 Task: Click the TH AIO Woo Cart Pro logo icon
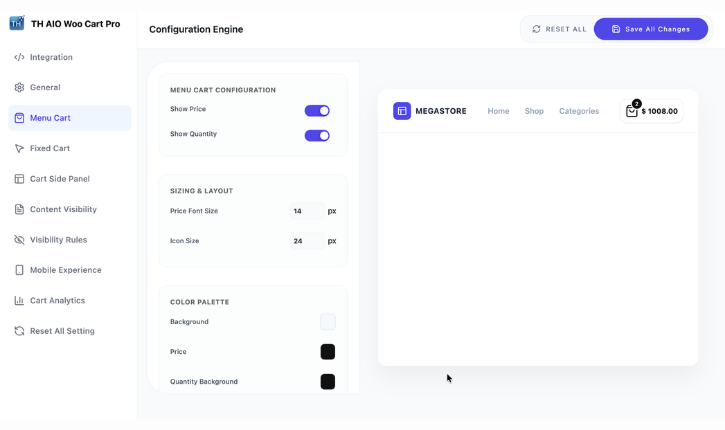coord(17,23)
